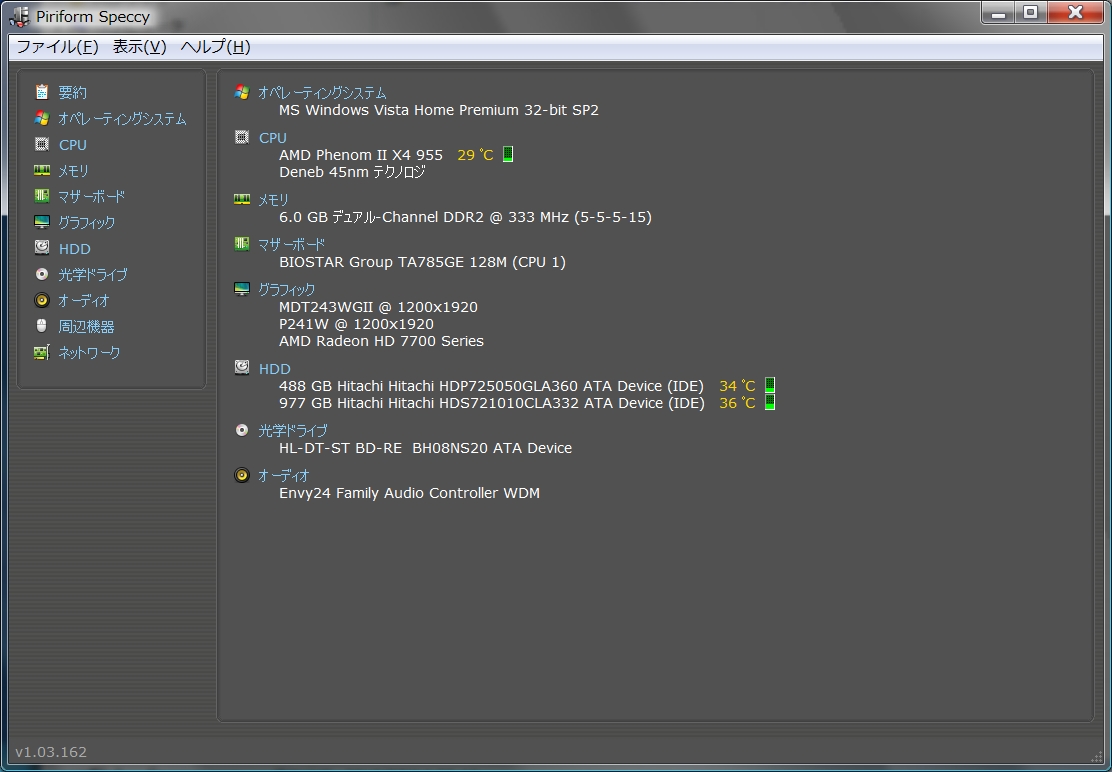The image size is (1112, 772).
Task: Click the CPU heading link in summary
Action: tap(273, 138)
